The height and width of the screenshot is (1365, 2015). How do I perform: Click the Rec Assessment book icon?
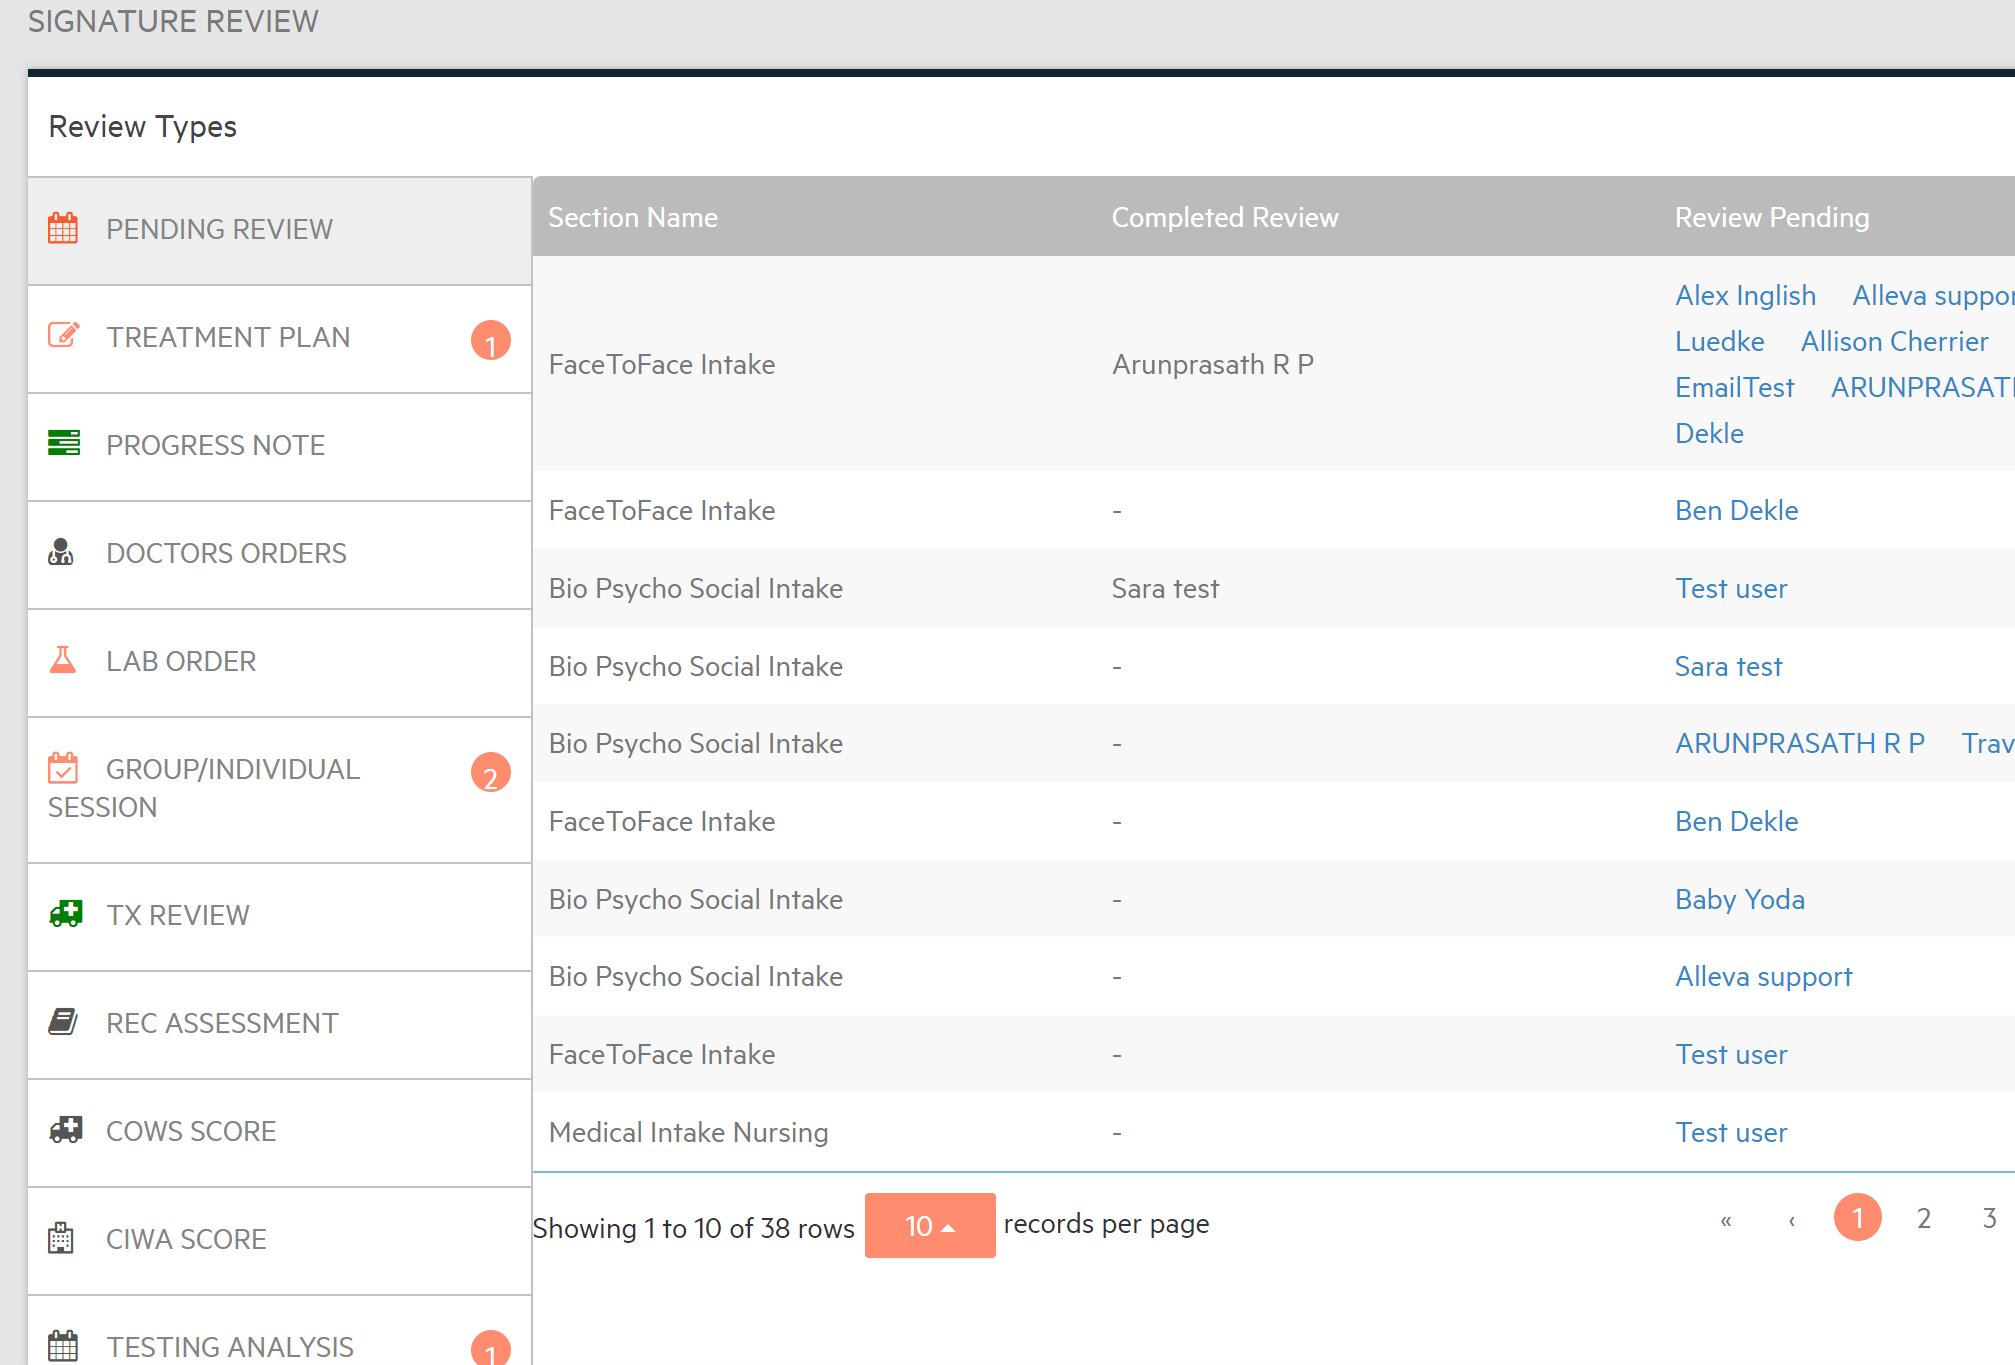click(63, 1022)
